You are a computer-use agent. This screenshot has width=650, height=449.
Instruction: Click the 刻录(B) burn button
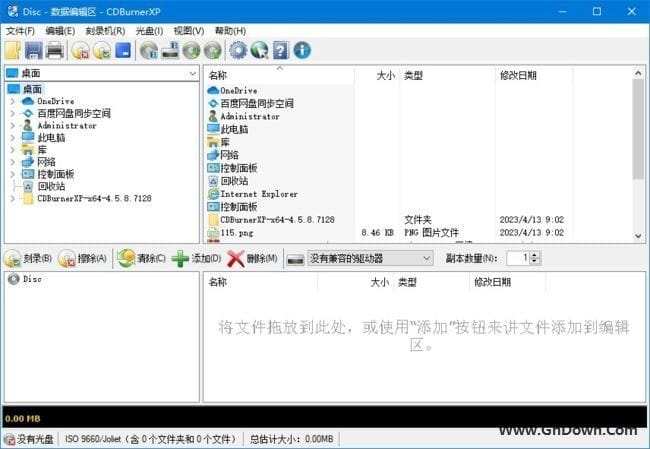click(28, 258)
